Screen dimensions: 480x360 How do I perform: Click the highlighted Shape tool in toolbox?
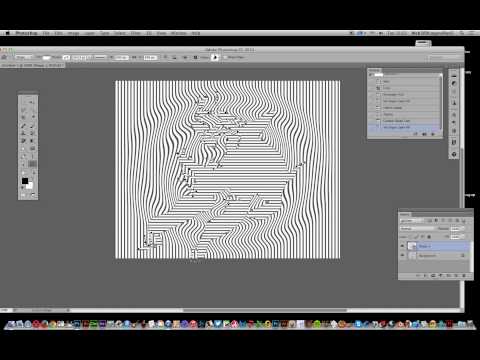pyautogui.click(x=32, y=164)
